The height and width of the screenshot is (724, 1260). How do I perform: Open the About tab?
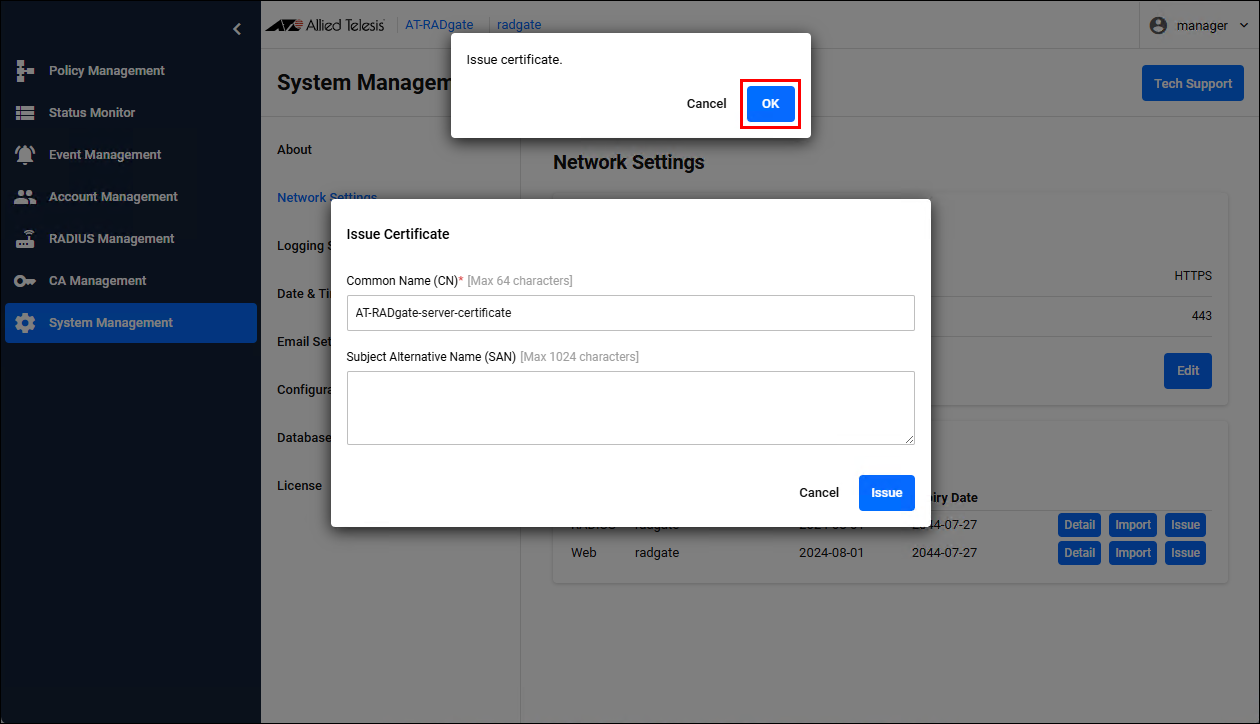[x=295, y=150]
